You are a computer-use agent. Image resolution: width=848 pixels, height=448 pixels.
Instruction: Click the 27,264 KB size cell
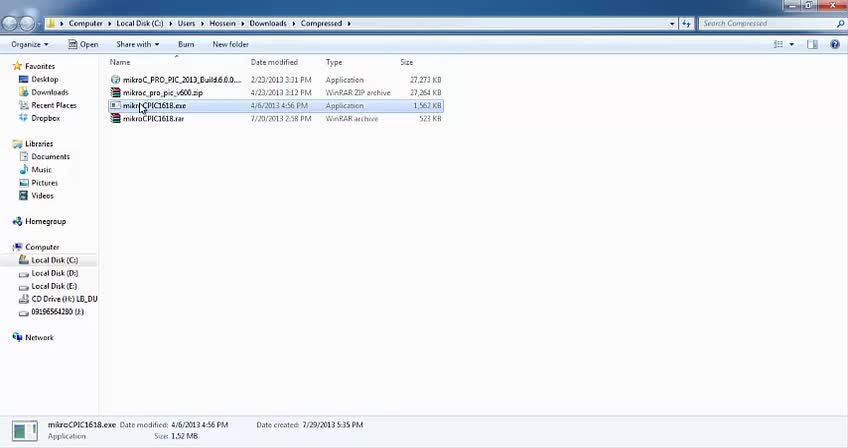(426, 93)
